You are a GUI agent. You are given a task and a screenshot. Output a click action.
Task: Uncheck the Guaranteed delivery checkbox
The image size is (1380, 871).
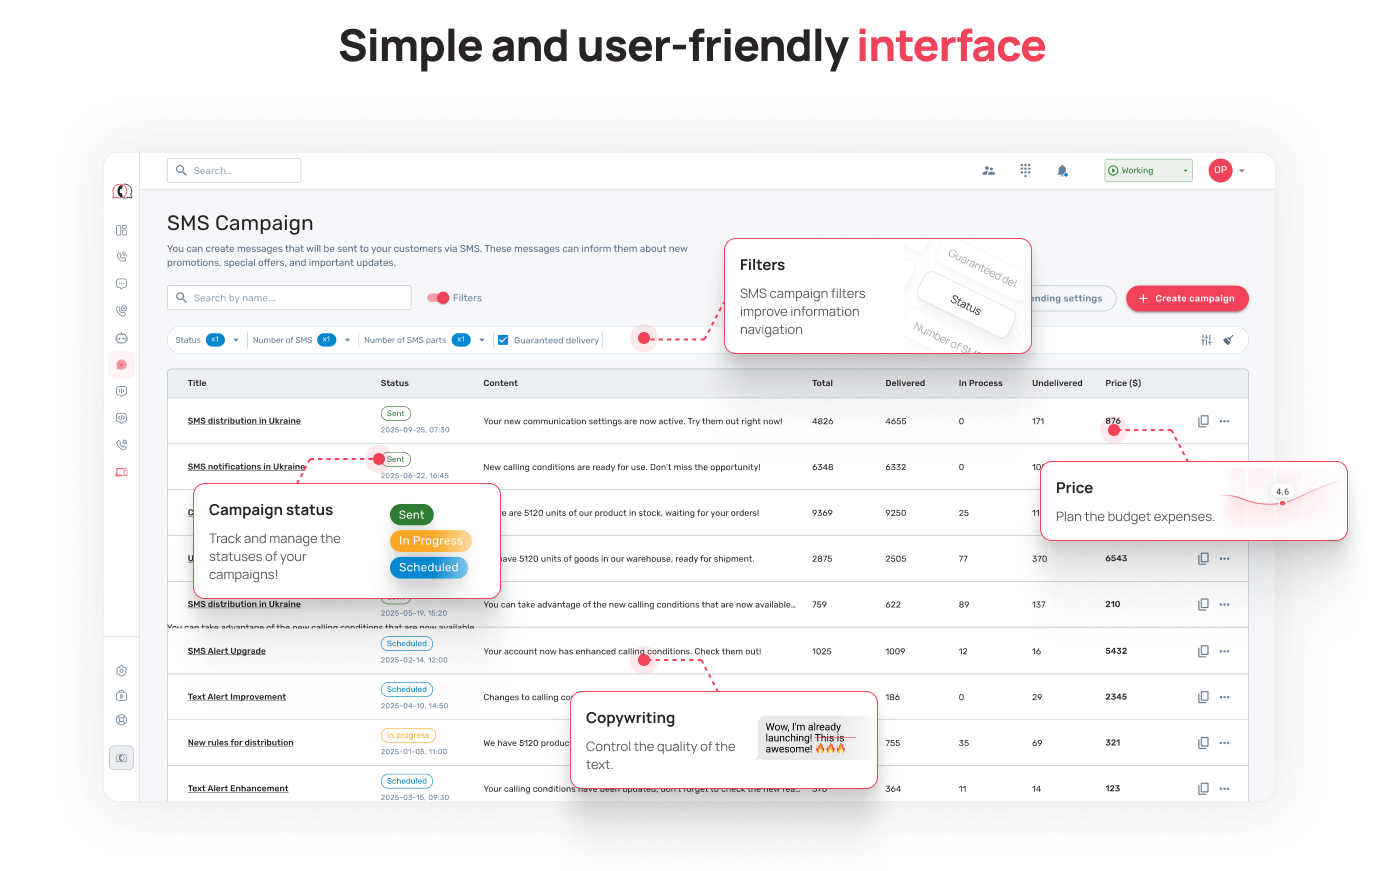pos(504,340)
